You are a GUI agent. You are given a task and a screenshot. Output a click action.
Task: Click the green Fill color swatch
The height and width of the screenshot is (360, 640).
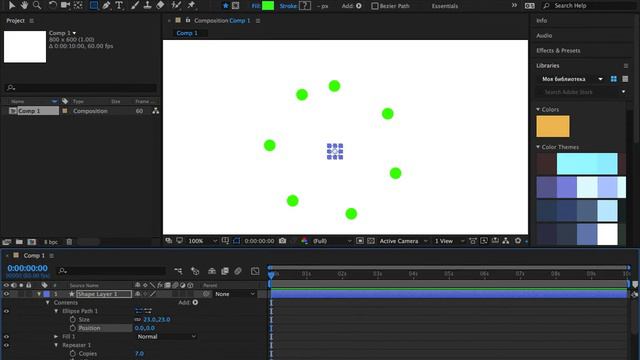tap(268, 6)
